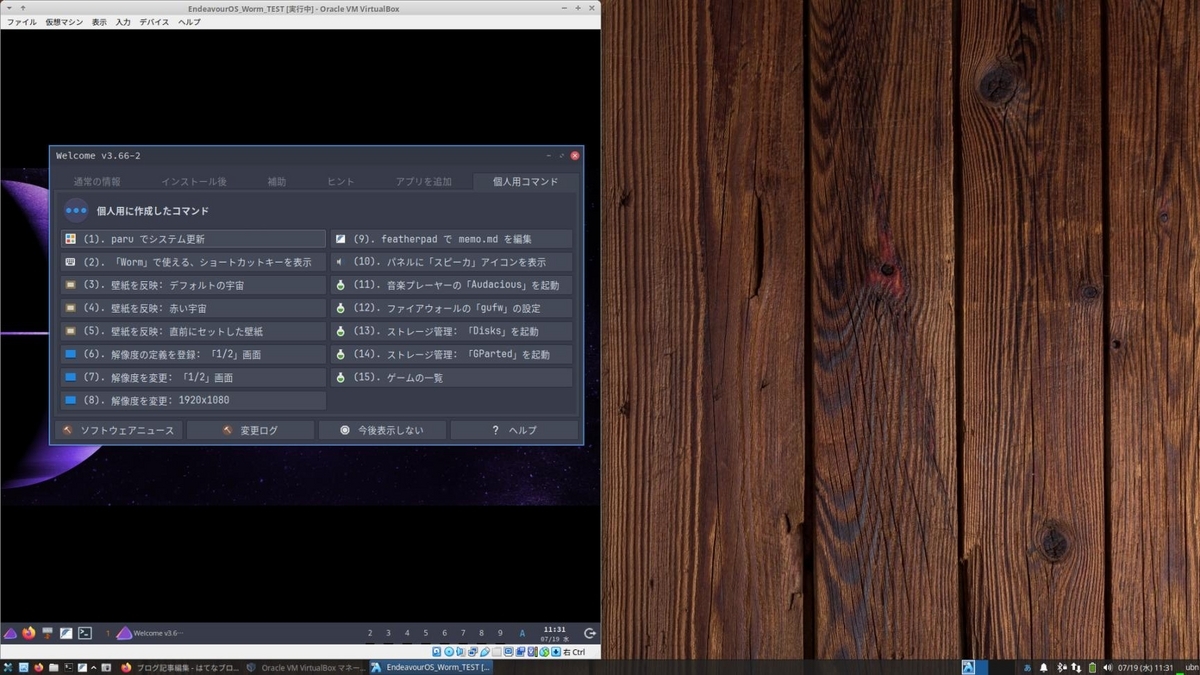Run (9) featherpad で memo.md を編集
The image size is (1200, 675).
pyautogui.click(x=452, y=239)
